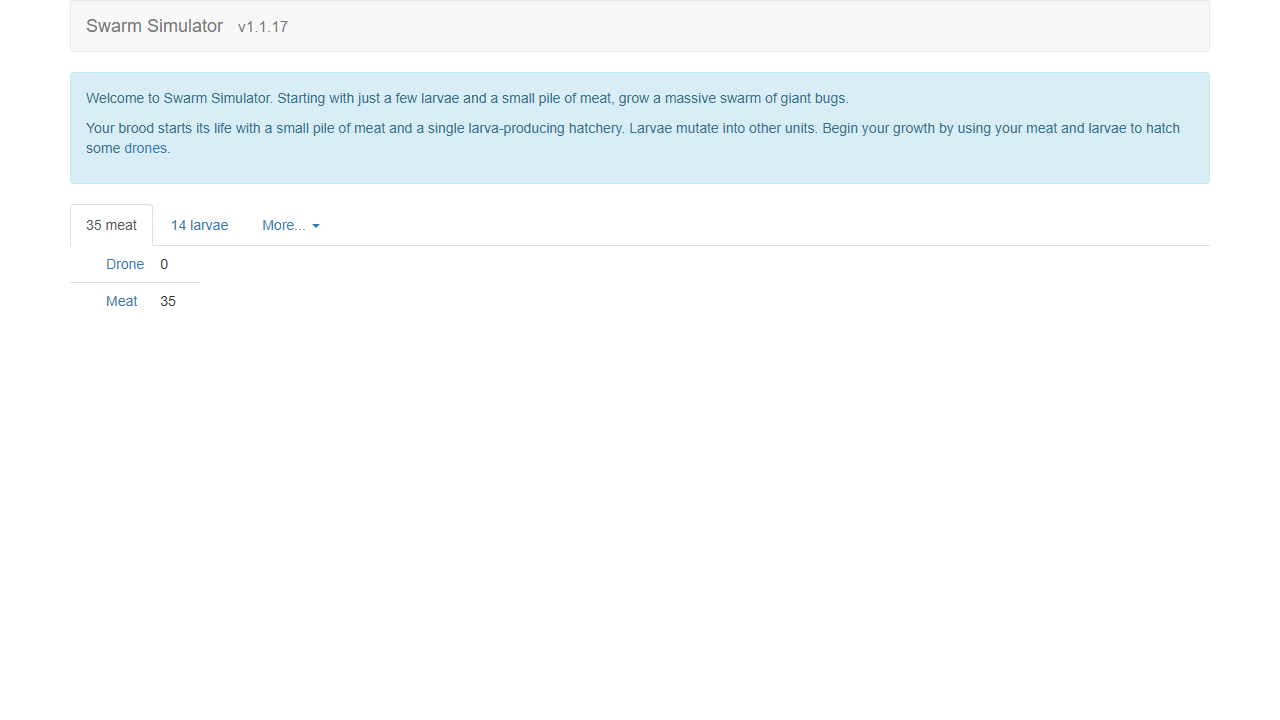Click the Swarm Simulator title
This screenshot has width=1280, height=720.
[154, 26]
